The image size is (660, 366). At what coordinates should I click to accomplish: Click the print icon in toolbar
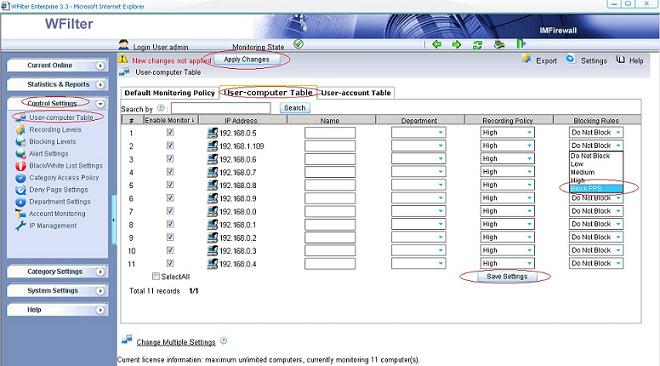[x=499, y=44]
